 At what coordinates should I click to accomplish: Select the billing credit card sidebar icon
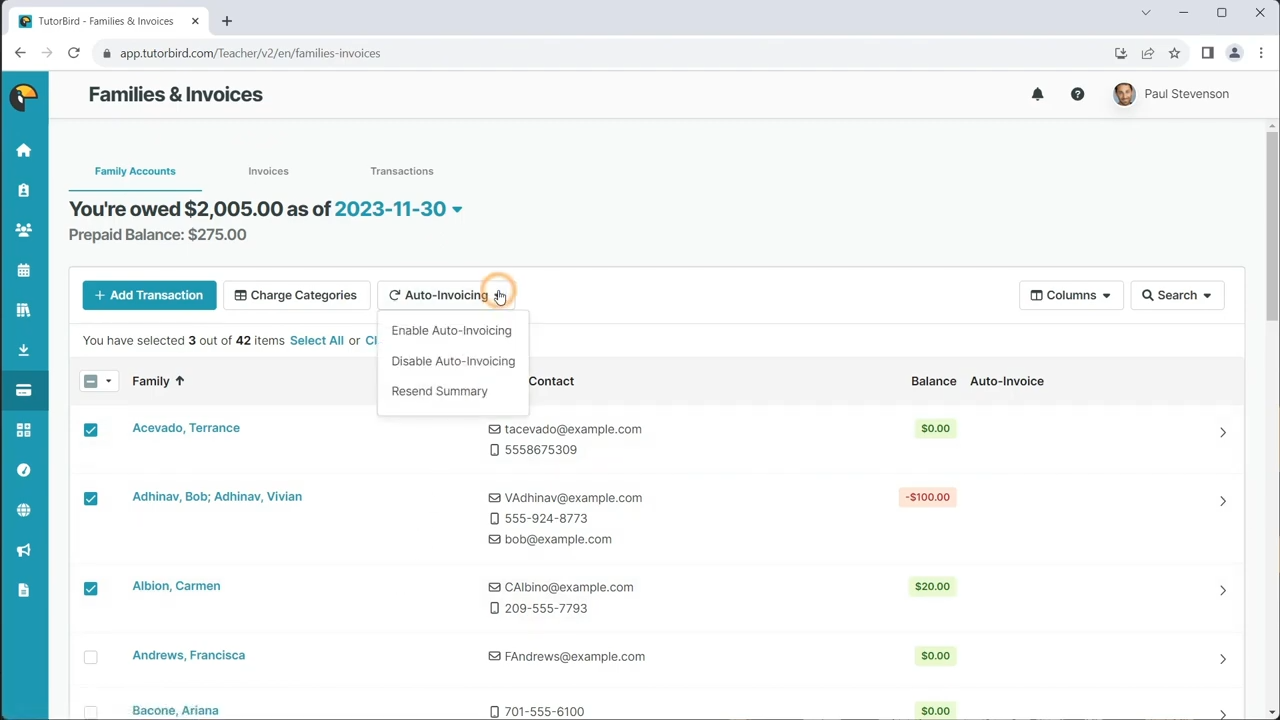pyautogui.click(x=24, y=390)
